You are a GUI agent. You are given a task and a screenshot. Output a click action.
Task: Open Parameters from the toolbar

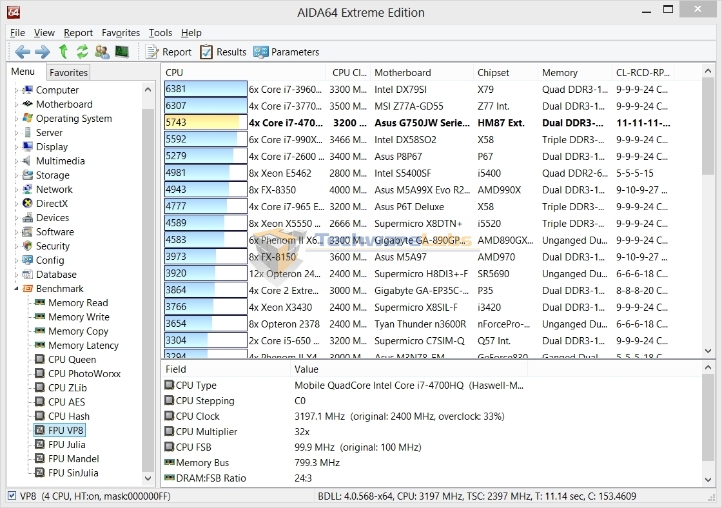point(286,52)
